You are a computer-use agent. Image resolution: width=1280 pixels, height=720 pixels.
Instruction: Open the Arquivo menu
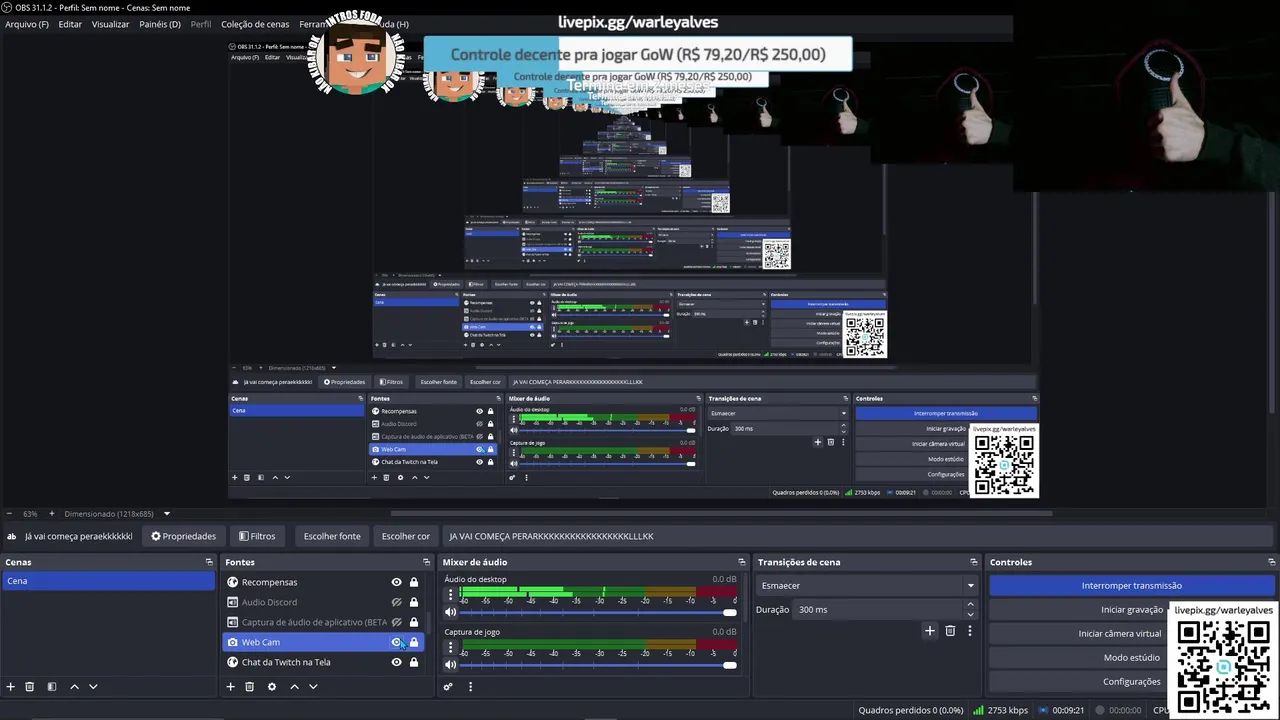tap(27, 24)
